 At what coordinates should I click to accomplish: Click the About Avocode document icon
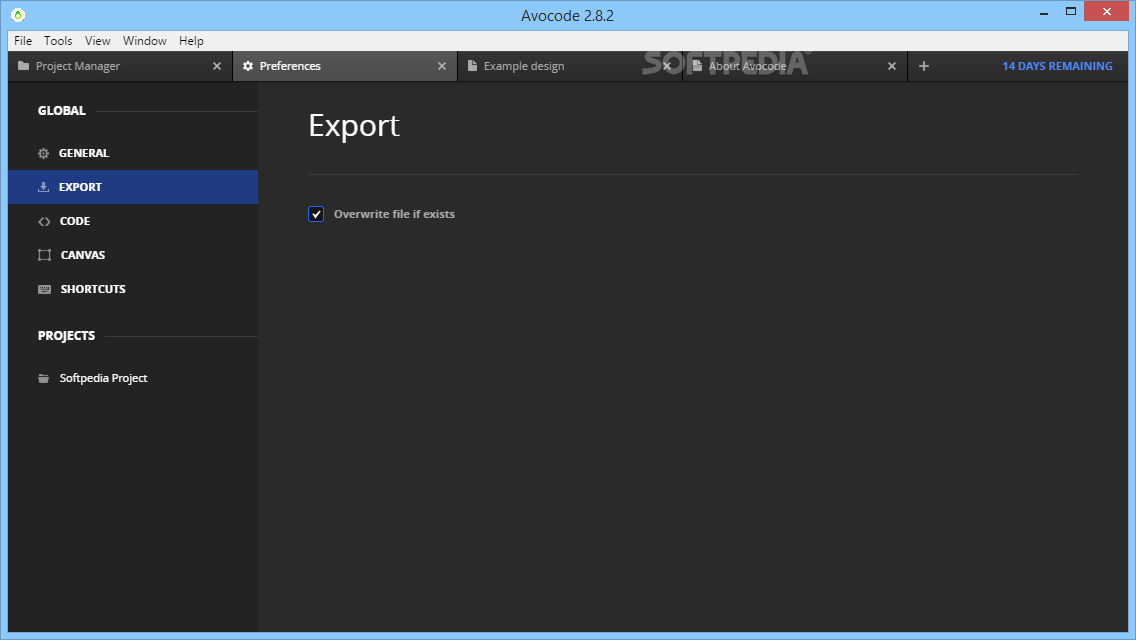(697, 66)
